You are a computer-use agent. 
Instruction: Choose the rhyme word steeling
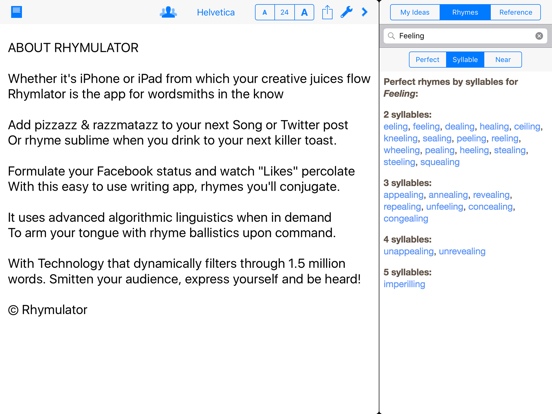pos(399,162)
